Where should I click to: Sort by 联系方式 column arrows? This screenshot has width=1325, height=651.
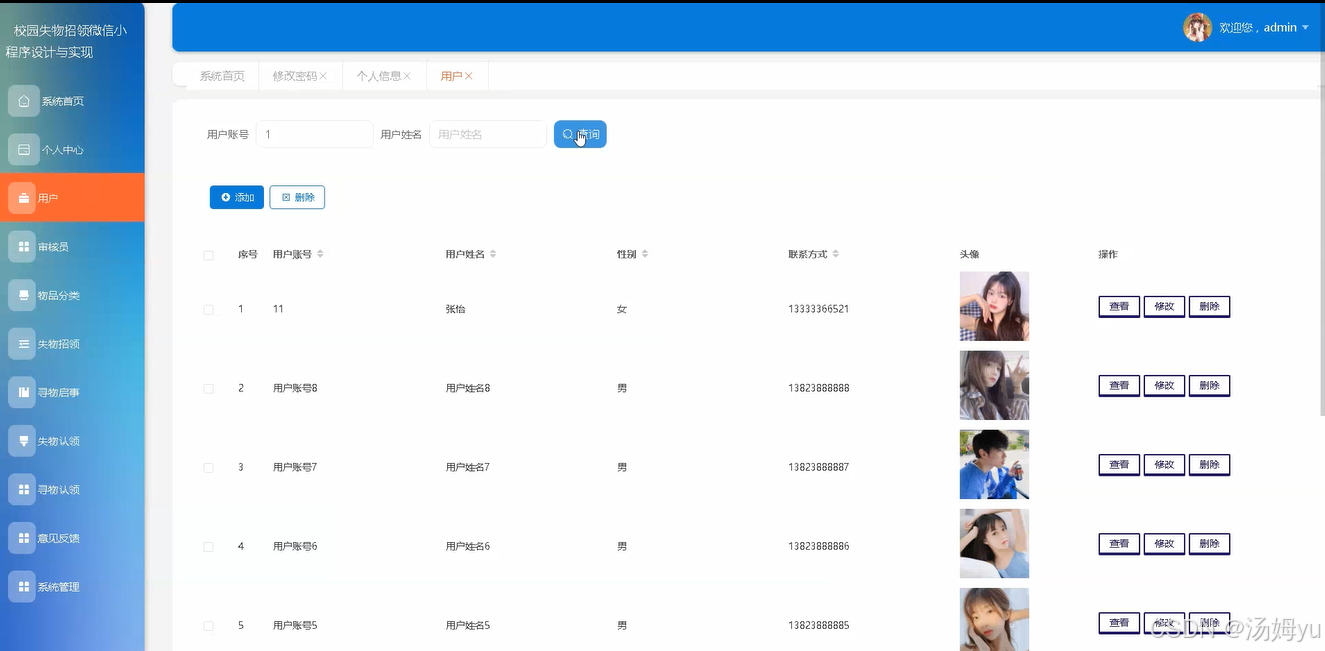(836, 254)
